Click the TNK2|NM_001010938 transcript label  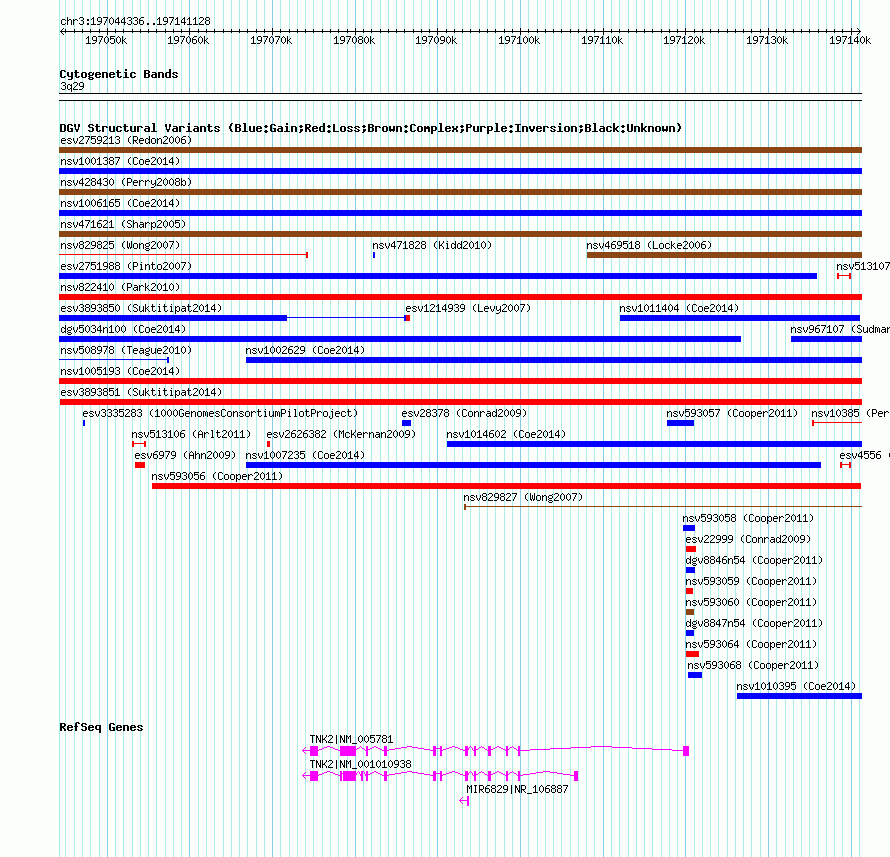(360, 764)
